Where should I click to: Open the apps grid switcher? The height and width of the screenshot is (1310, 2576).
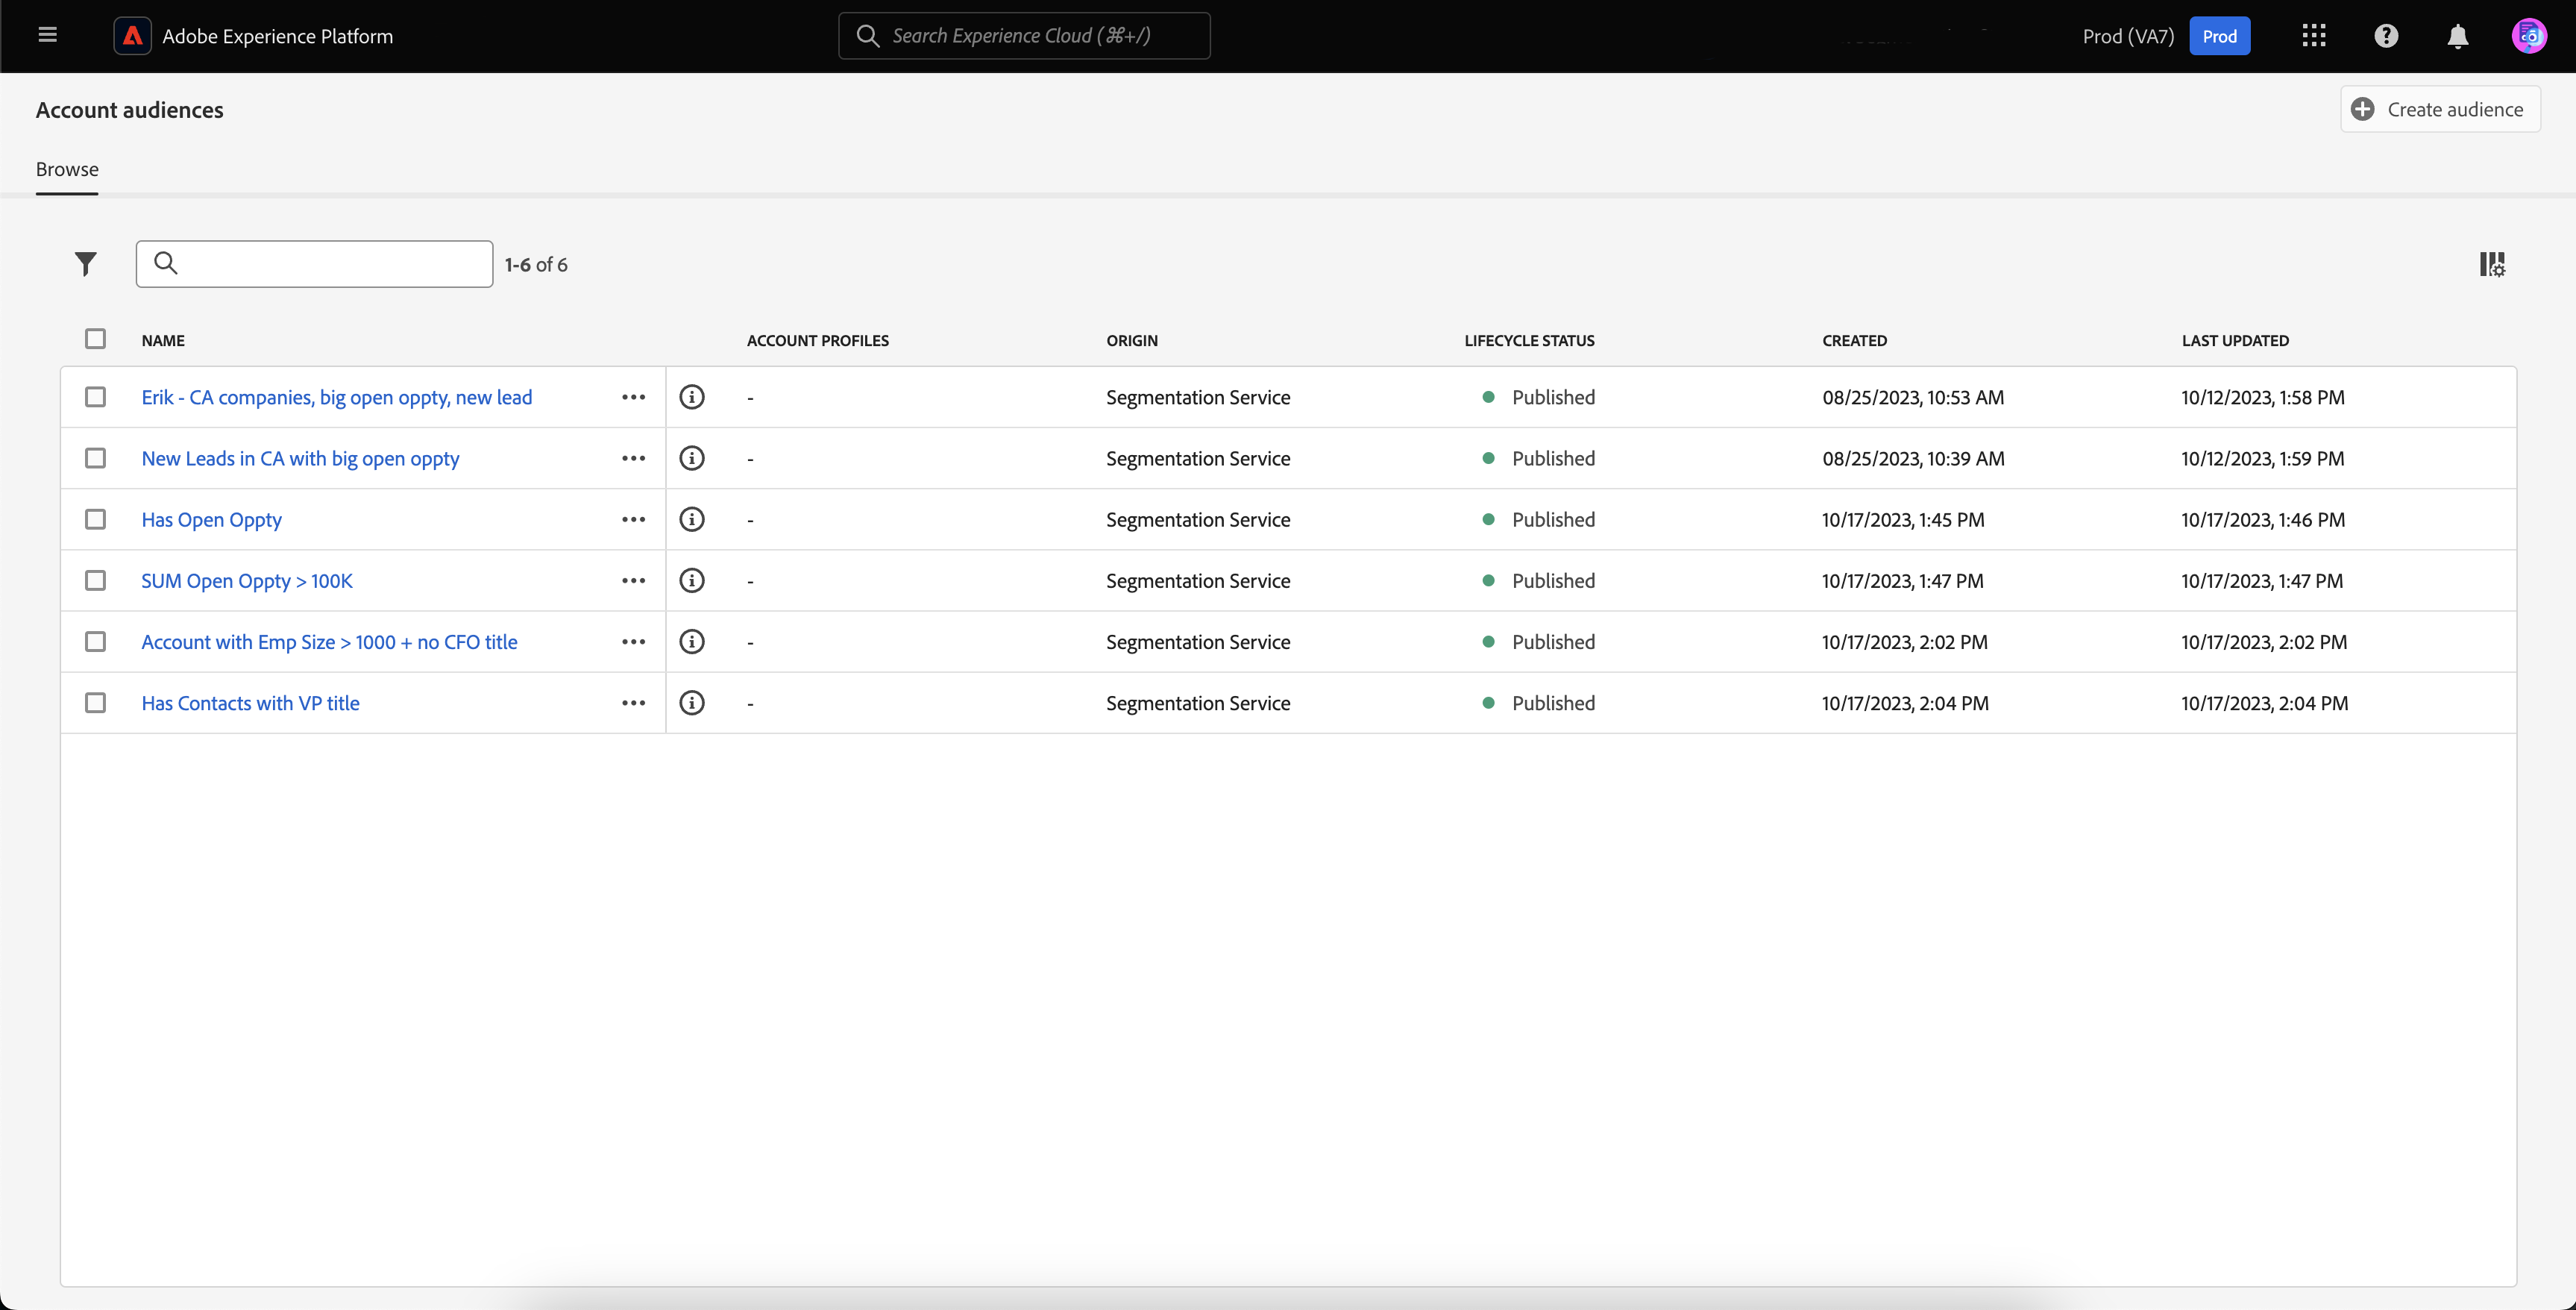pos(2313,36)
